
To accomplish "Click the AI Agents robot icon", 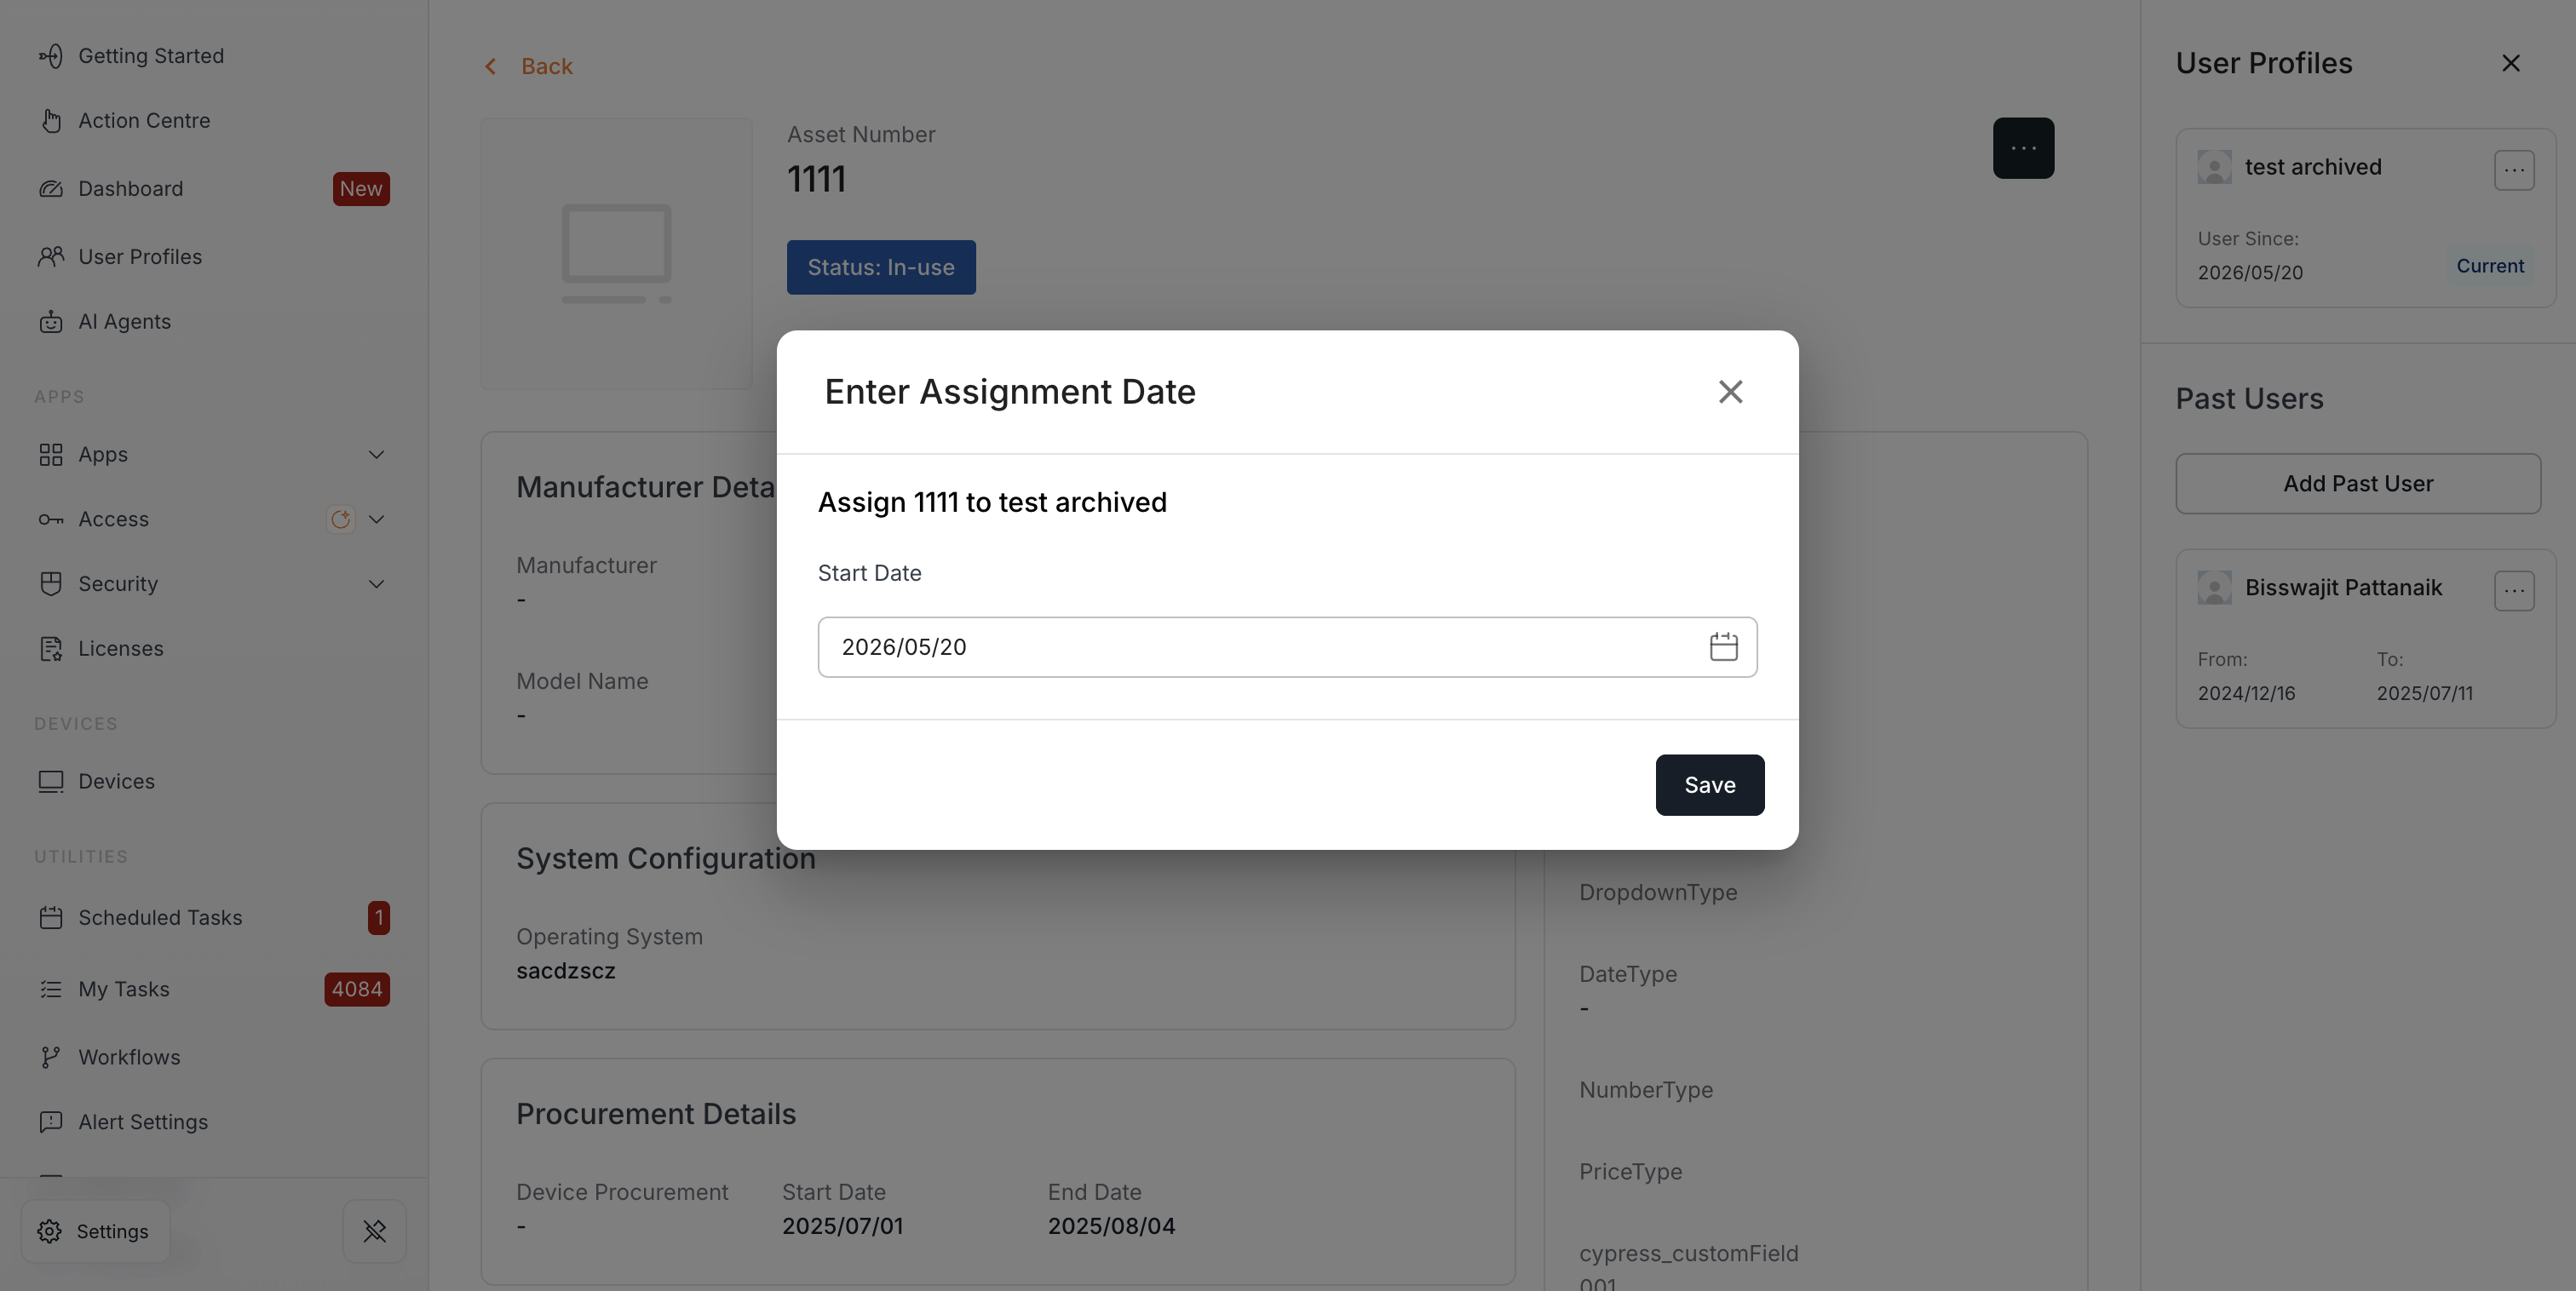I will (51, 322).
